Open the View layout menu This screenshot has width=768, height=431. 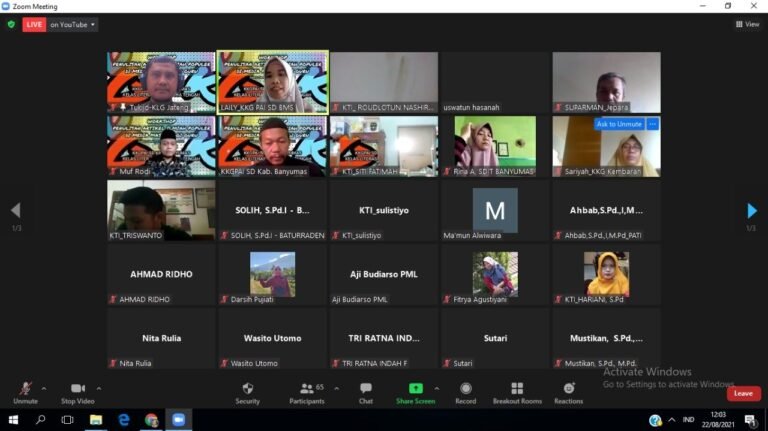coord(747,24)
